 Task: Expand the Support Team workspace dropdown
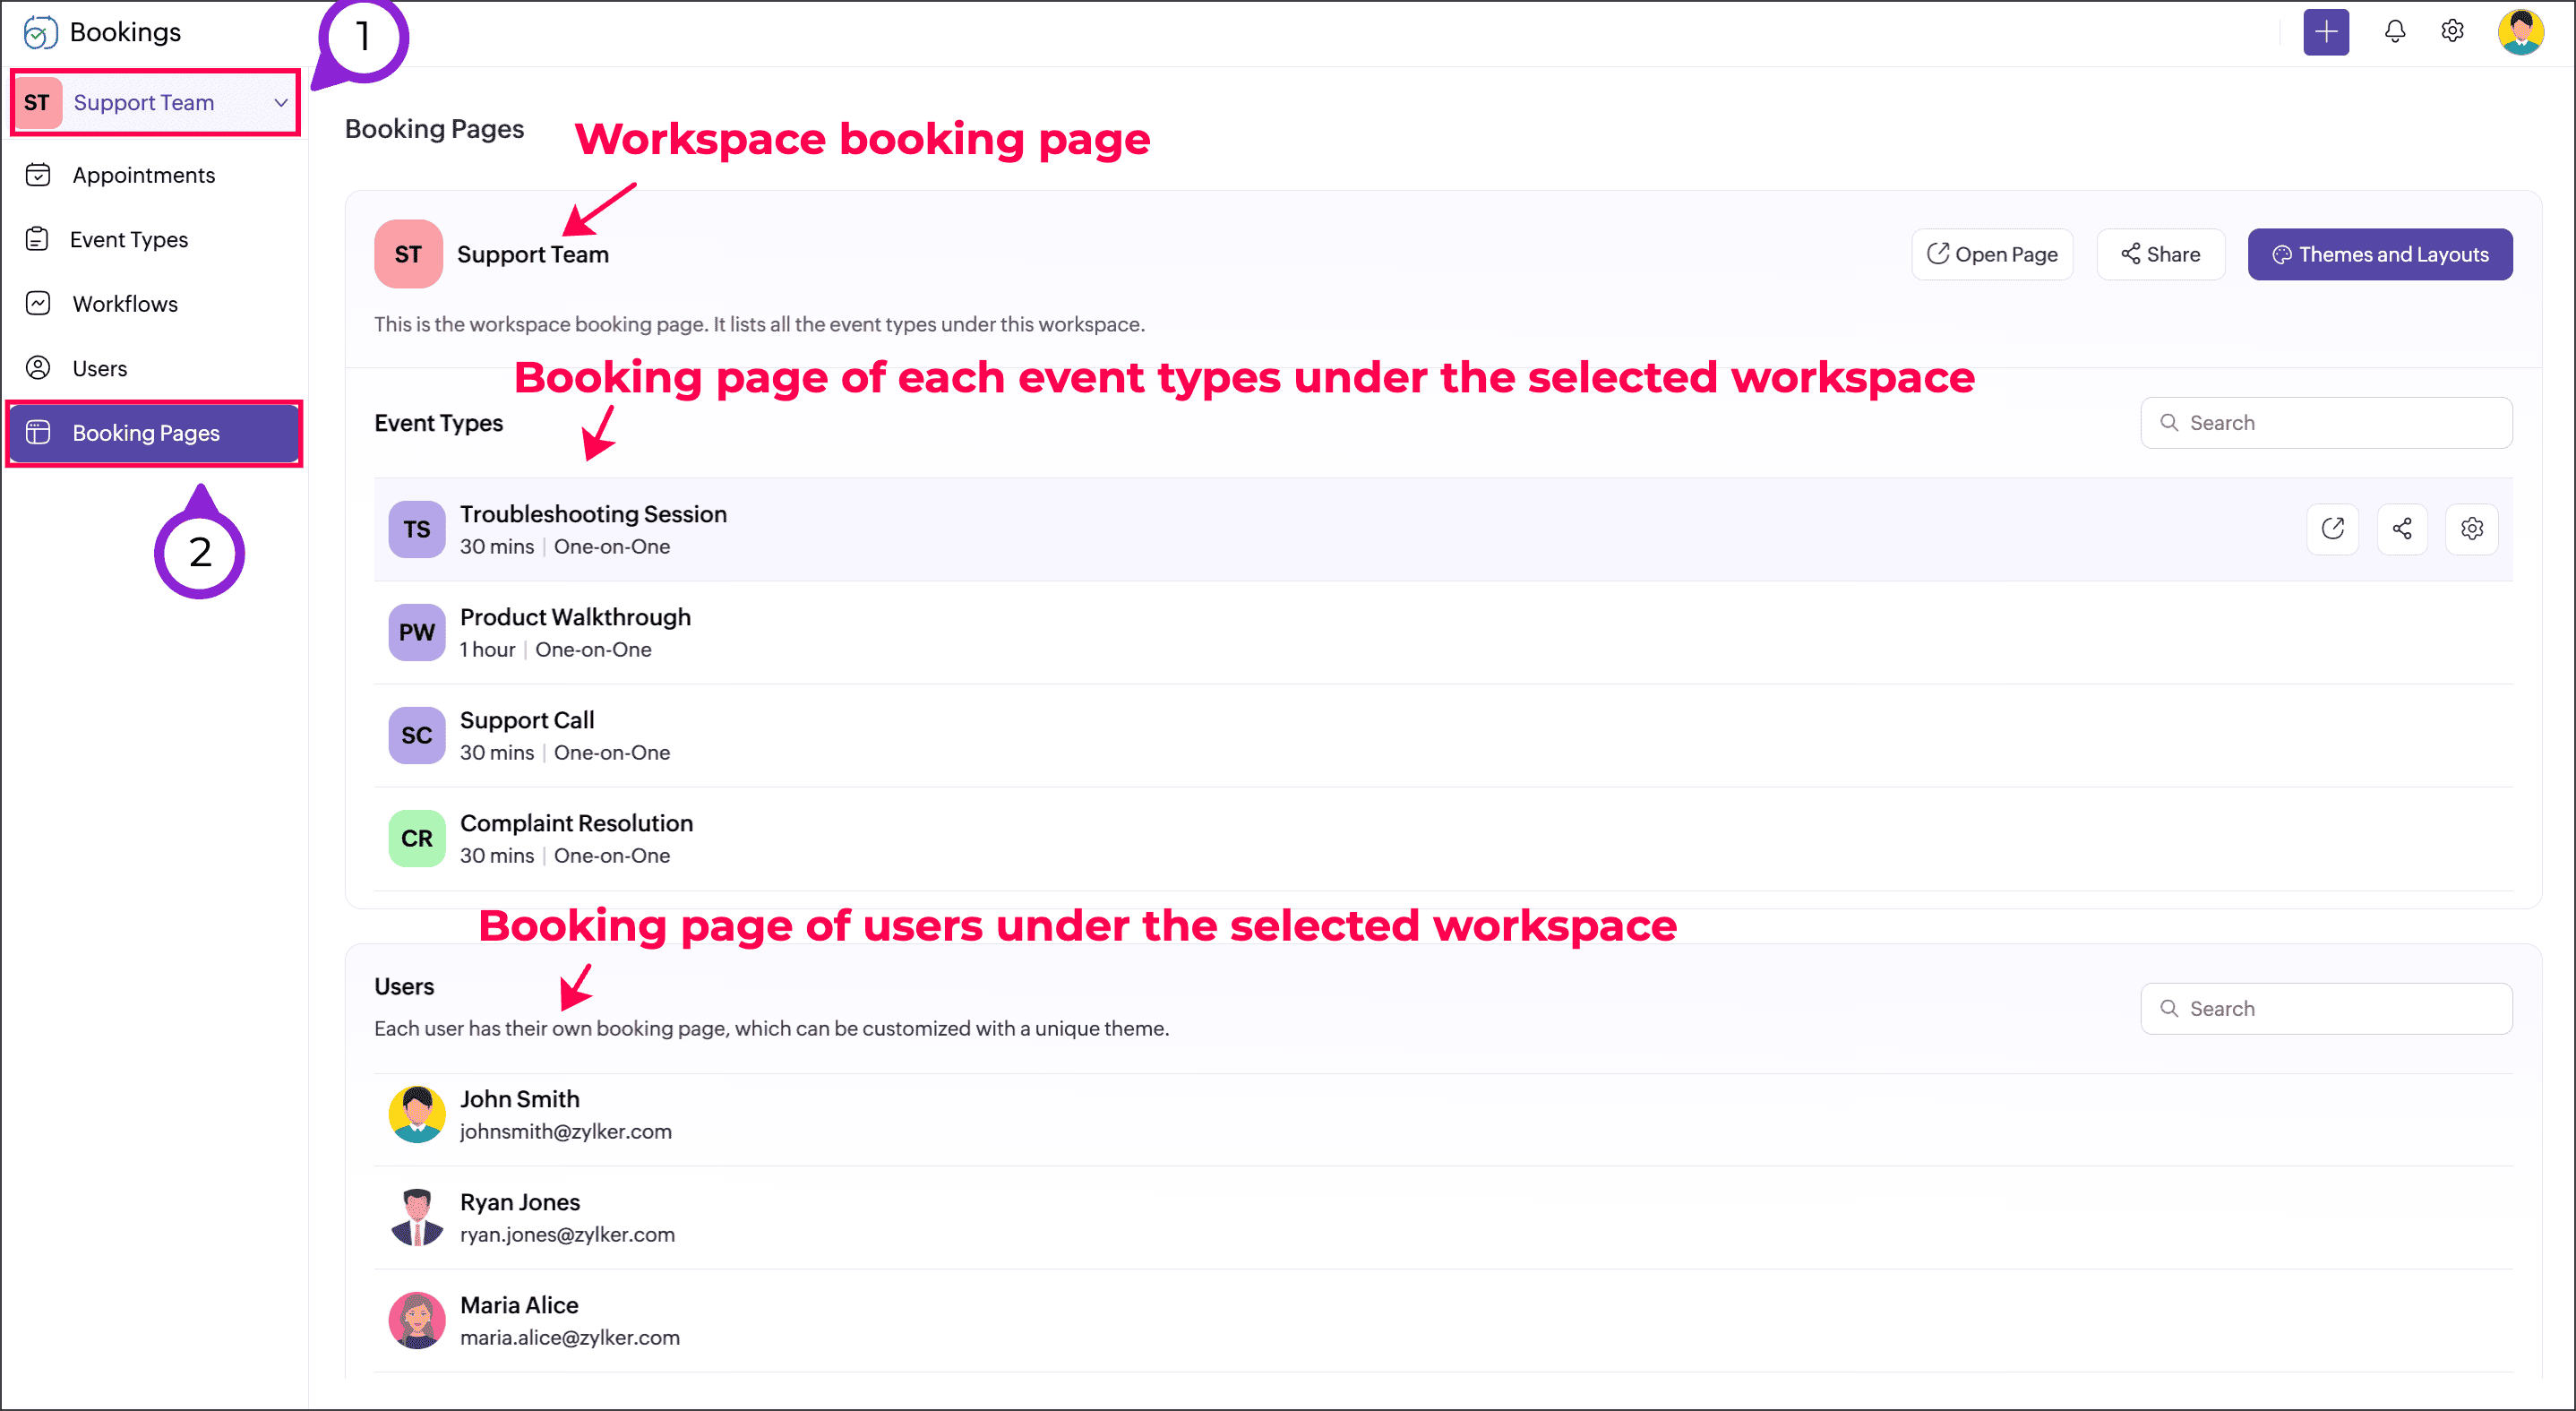[280, 102]
